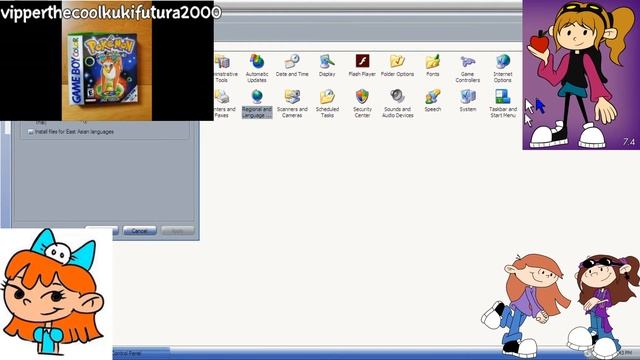The width and height of the screenshot is (640, 360).
Task: Open the Scanners and Cameras icon
Action: pos(292,103)
